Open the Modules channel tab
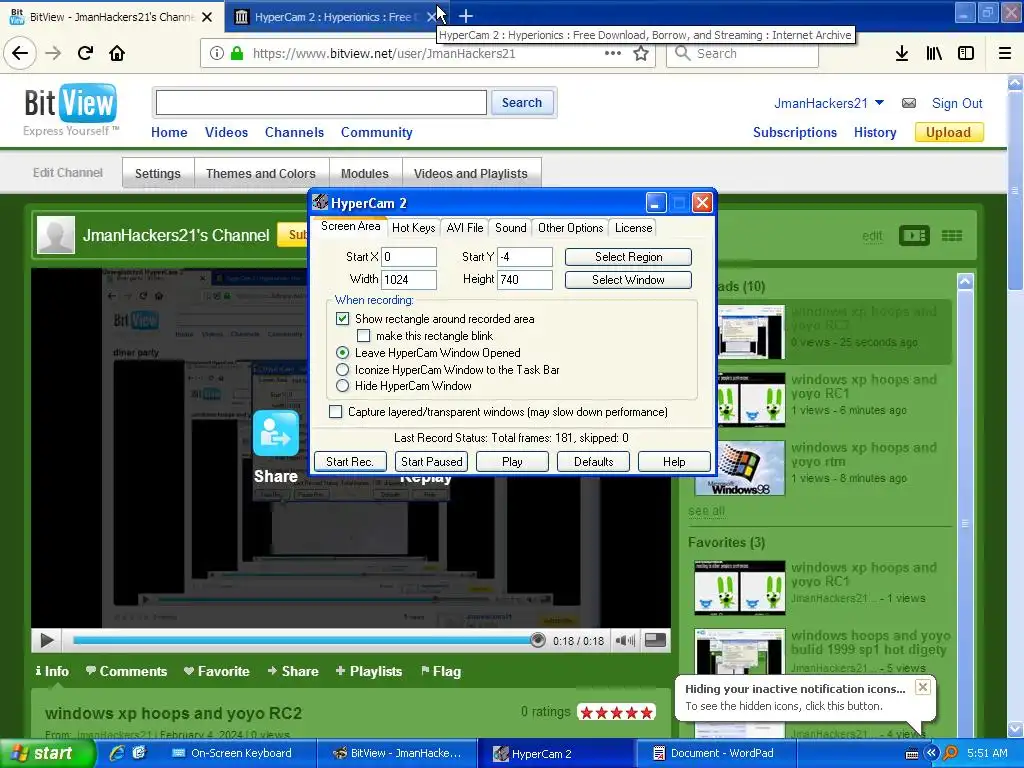Image resolution: width=1024 pixels, height=768 pixels. 364,174
